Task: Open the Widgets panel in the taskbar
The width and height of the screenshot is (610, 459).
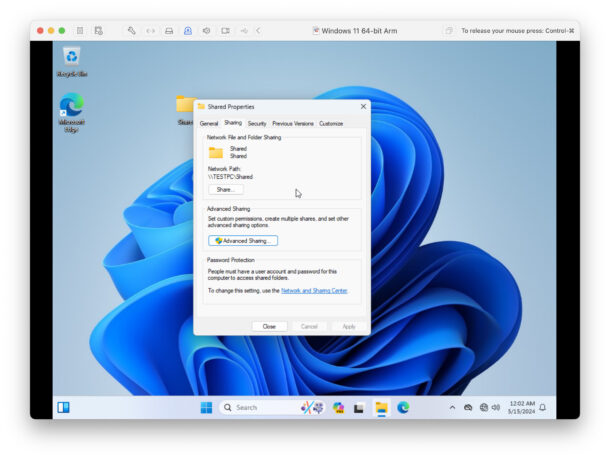Action: [63, 407]
